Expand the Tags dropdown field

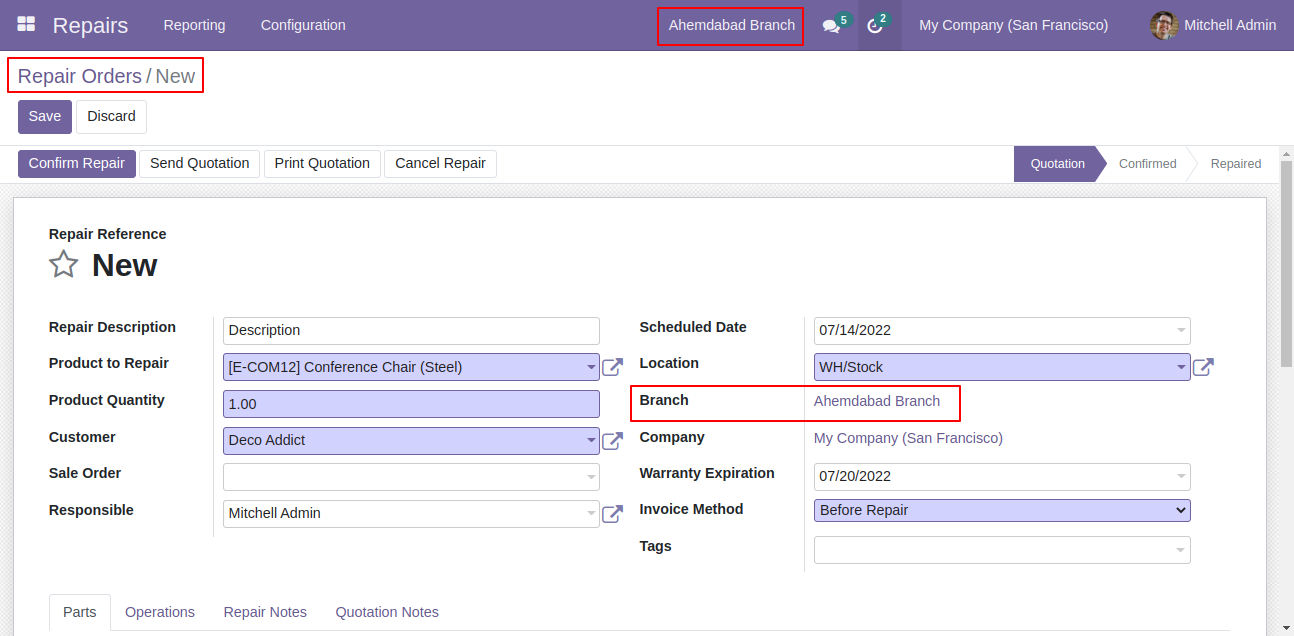pyautogui.click(x=1001, y=550)
